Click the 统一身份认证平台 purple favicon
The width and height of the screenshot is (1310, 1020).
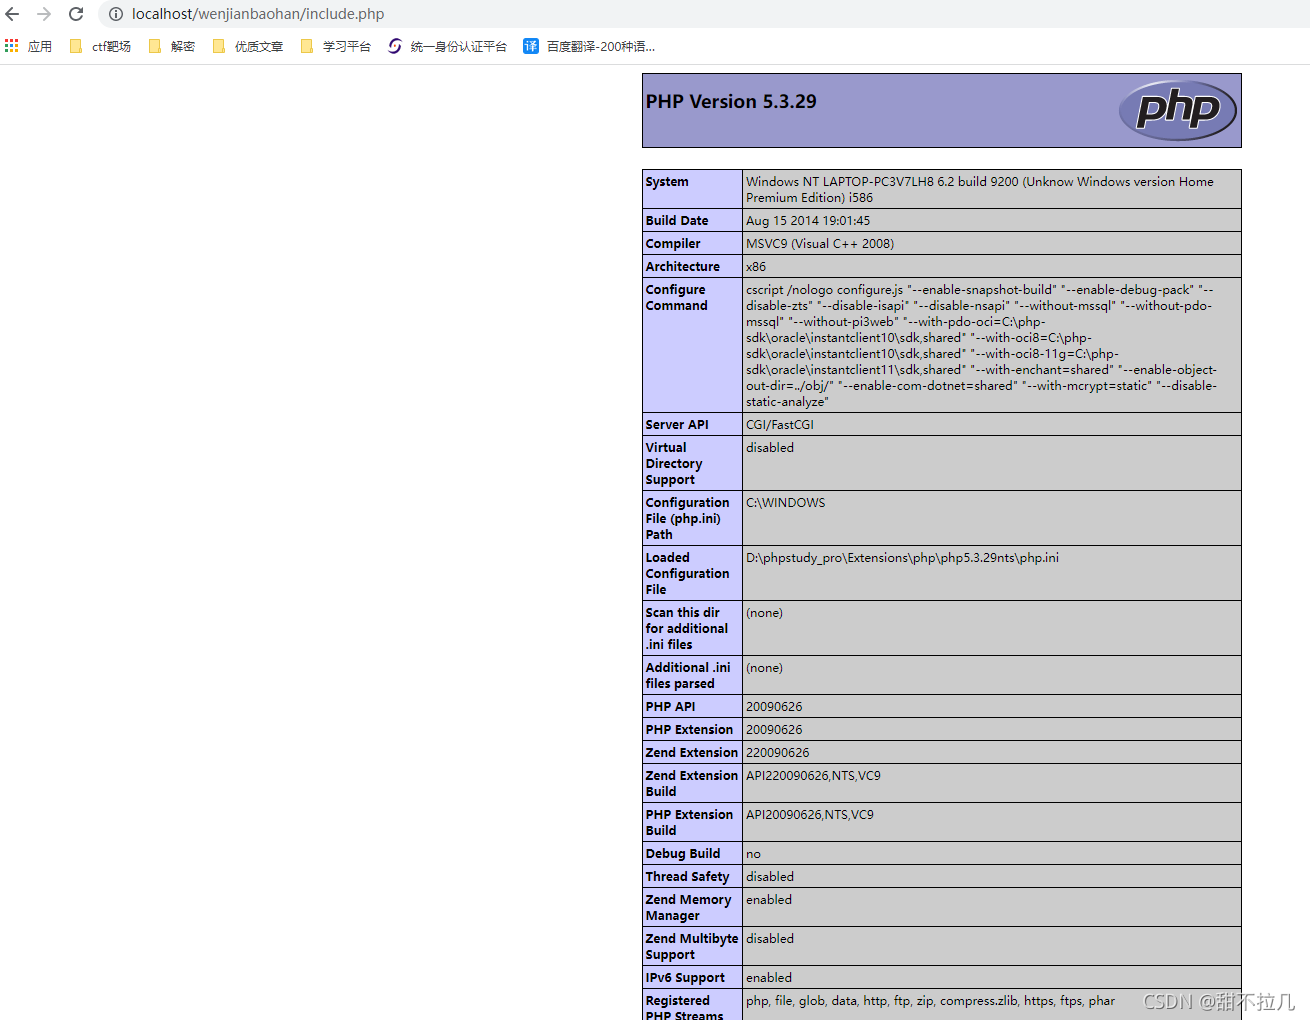(395, 46)
